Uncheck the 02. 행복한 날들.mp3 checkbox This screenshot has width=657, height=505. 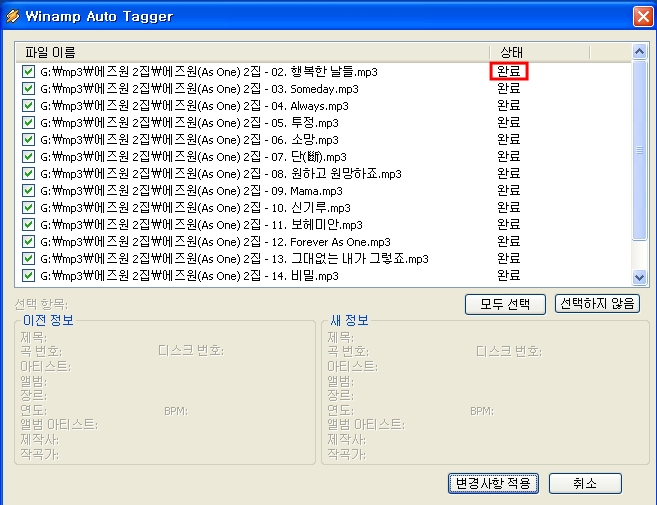pos(28,72)
